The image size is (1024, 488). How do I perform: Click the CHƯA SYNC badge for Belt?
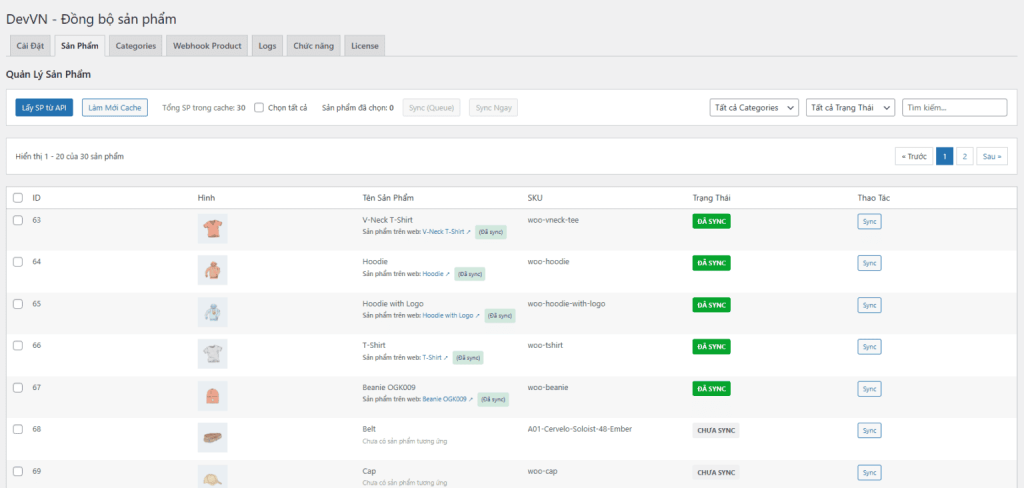(716, 430)
